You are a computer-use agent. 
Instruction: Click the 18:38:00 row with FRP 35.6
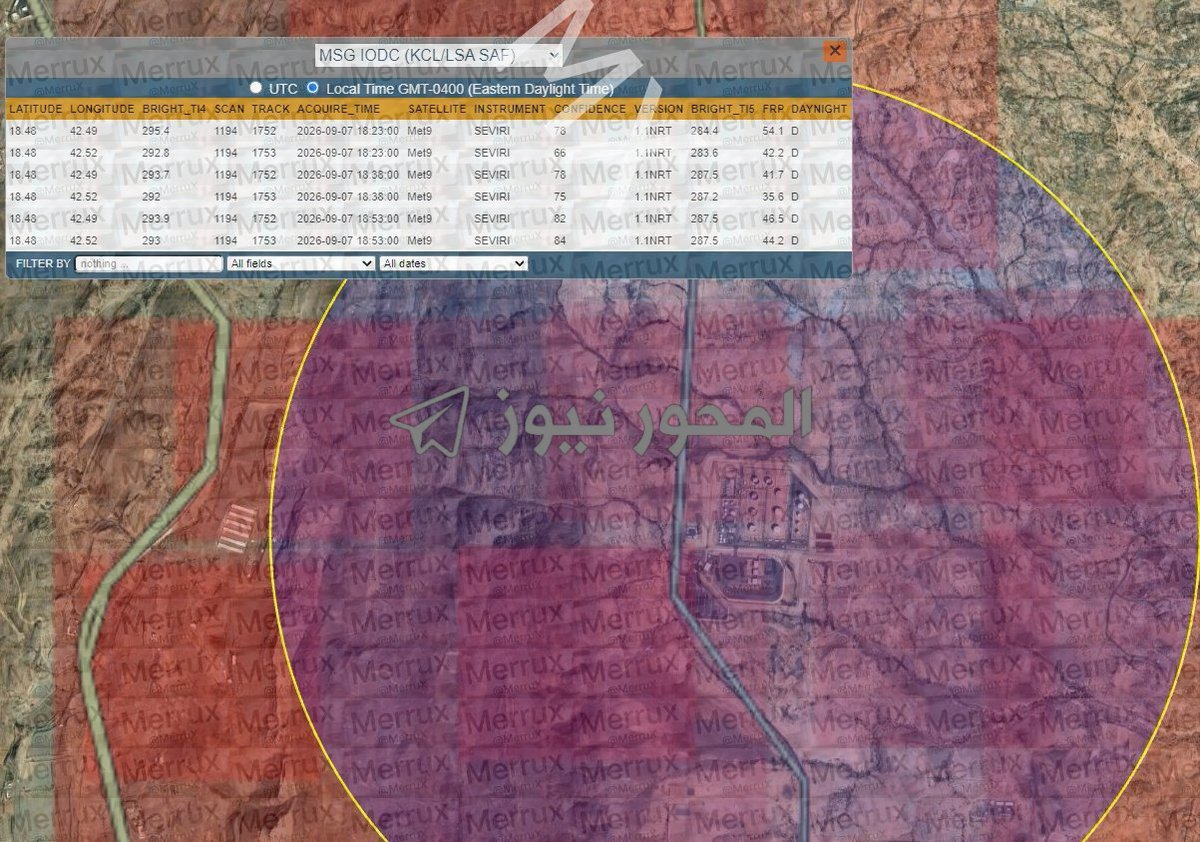click(x=429, y=197)
